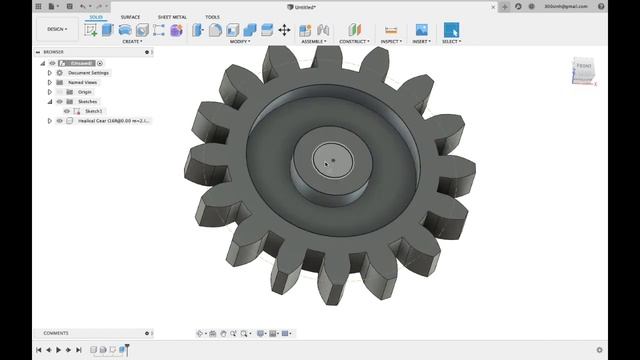Viewport: 640px width, 360px height.
Task: Switch to the TOOLS tab
Action: click(x=212, y=17)
